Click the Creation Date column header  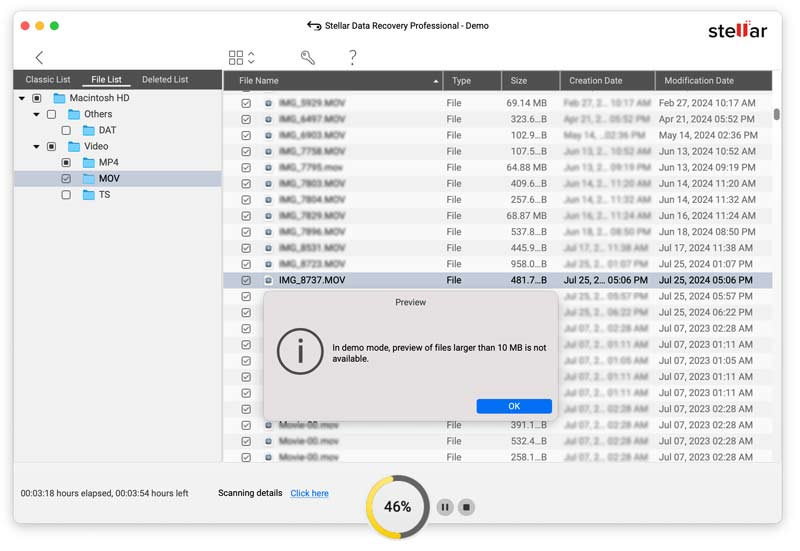coord(607,81)
